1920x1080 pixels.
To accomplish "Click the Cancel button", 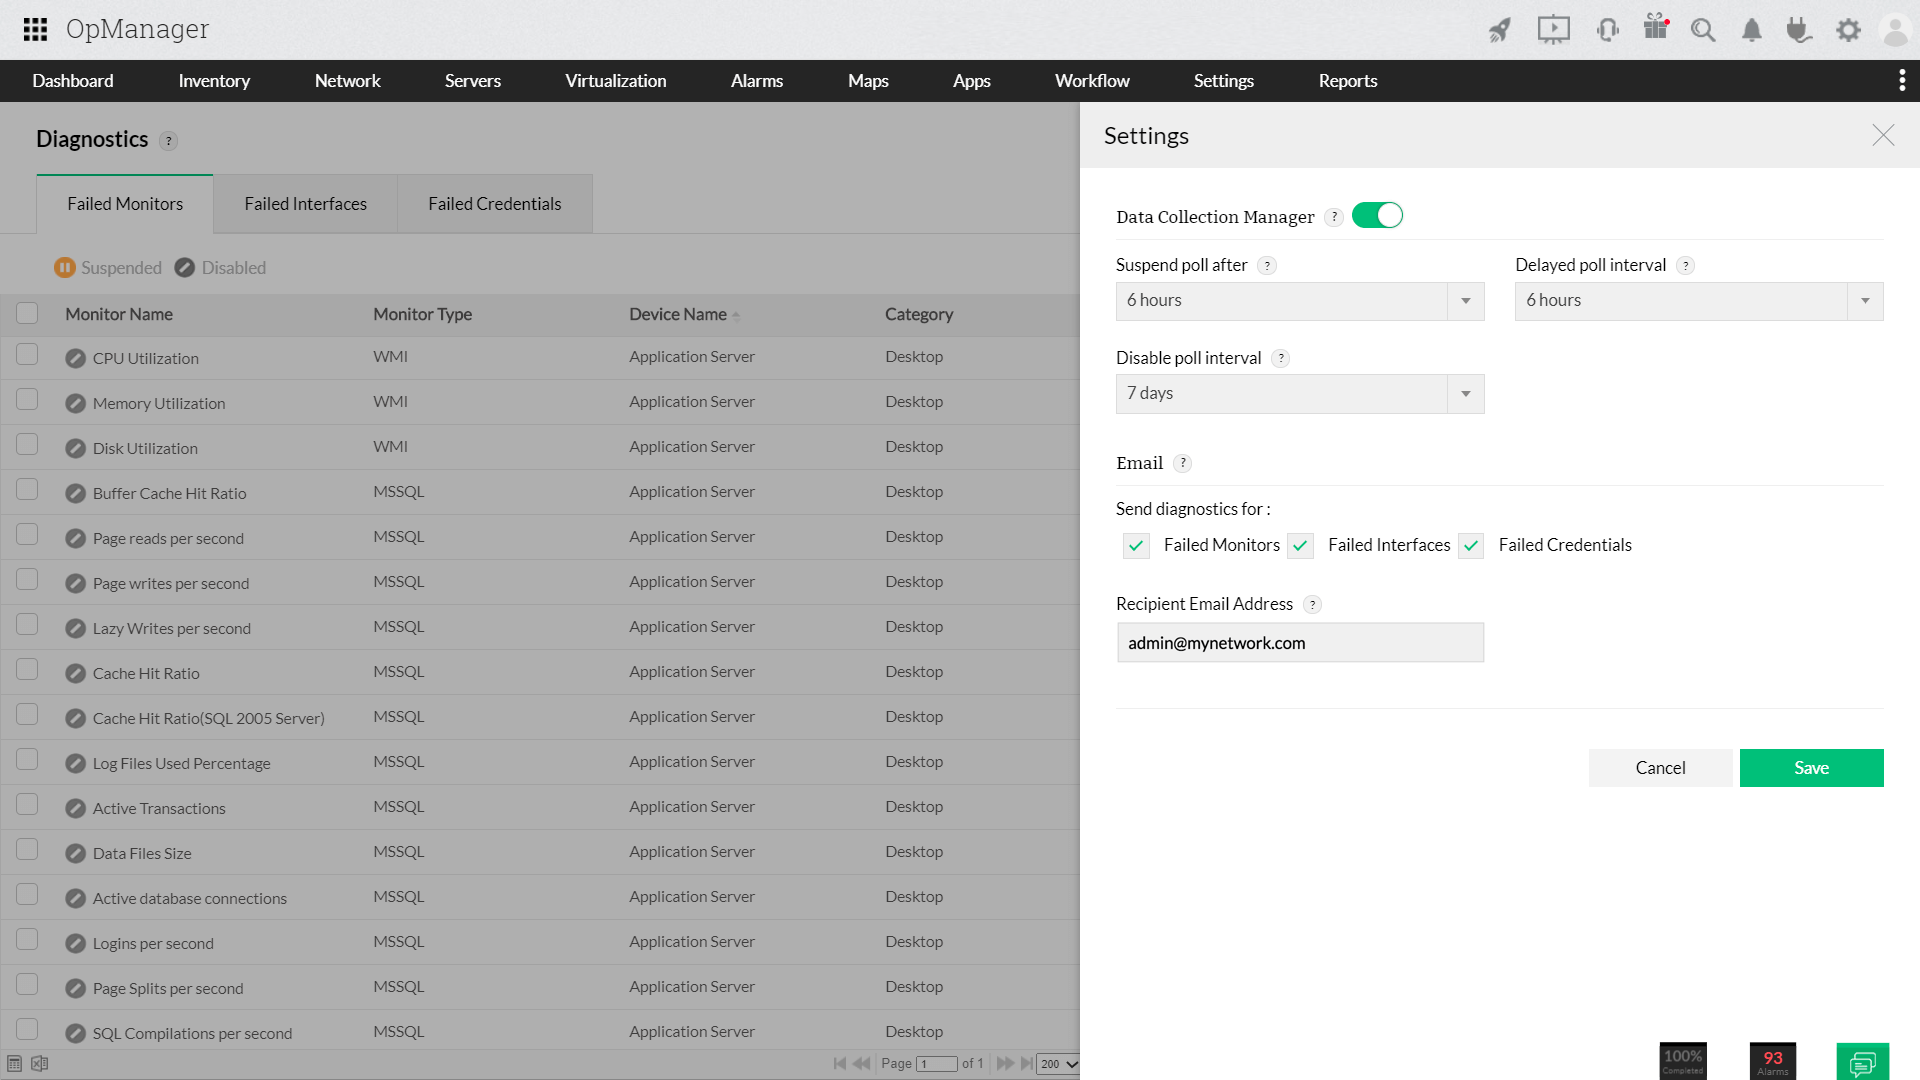I will (x=1660, y=768).
